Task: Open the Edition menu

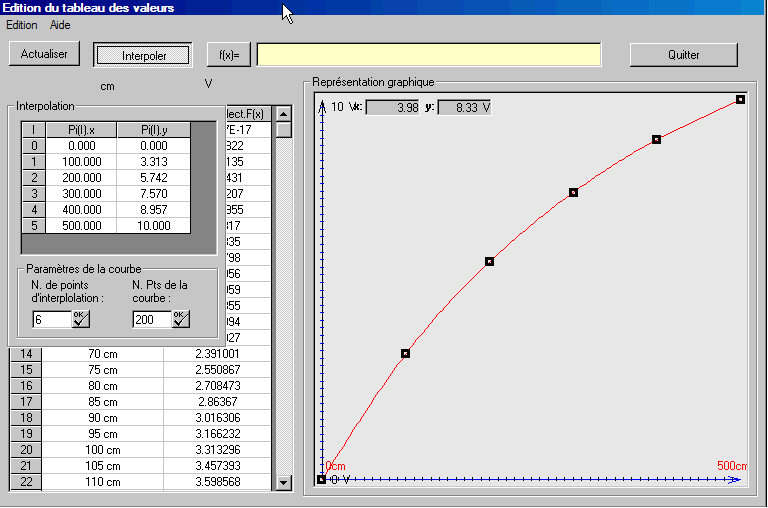Action: [21, 25]
